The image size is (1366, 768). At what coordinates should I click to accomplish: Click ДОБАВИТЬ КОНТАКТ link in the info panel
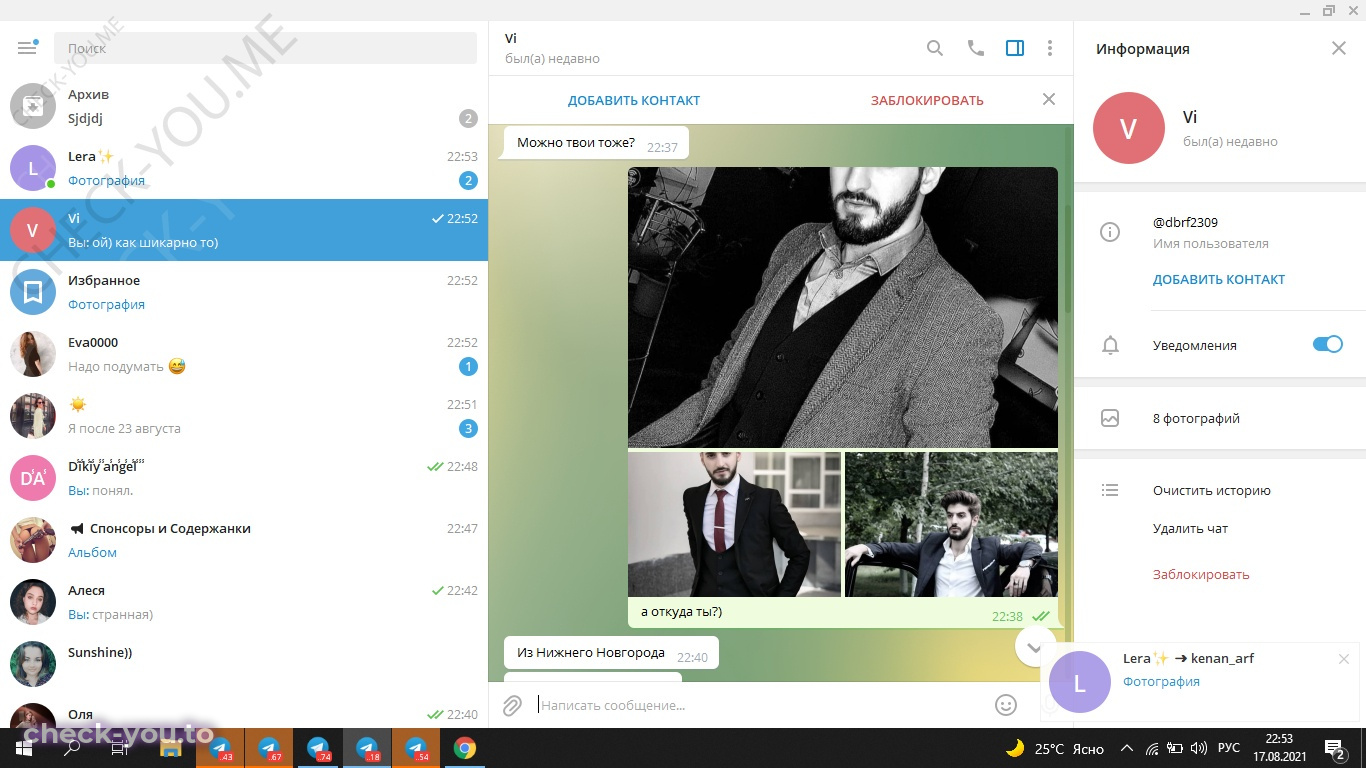tap(1219, 279)
